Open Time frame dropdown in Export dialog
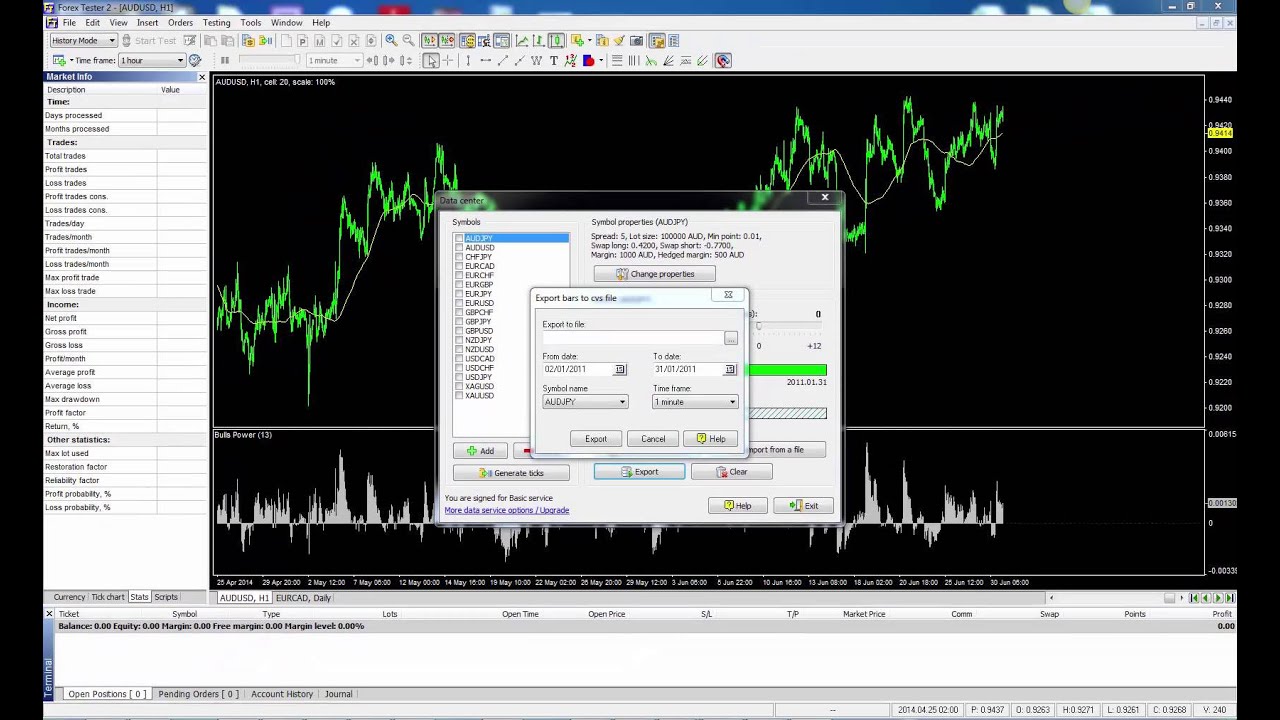Screen dimensions: 1280x720 [x=695, y=402]
